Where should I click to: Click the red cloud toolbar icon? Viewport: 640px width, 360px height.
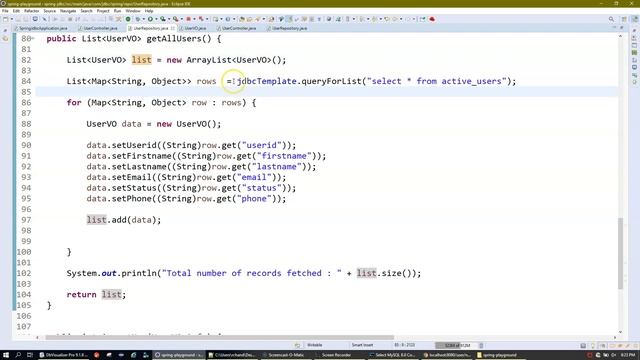[432, 19]
